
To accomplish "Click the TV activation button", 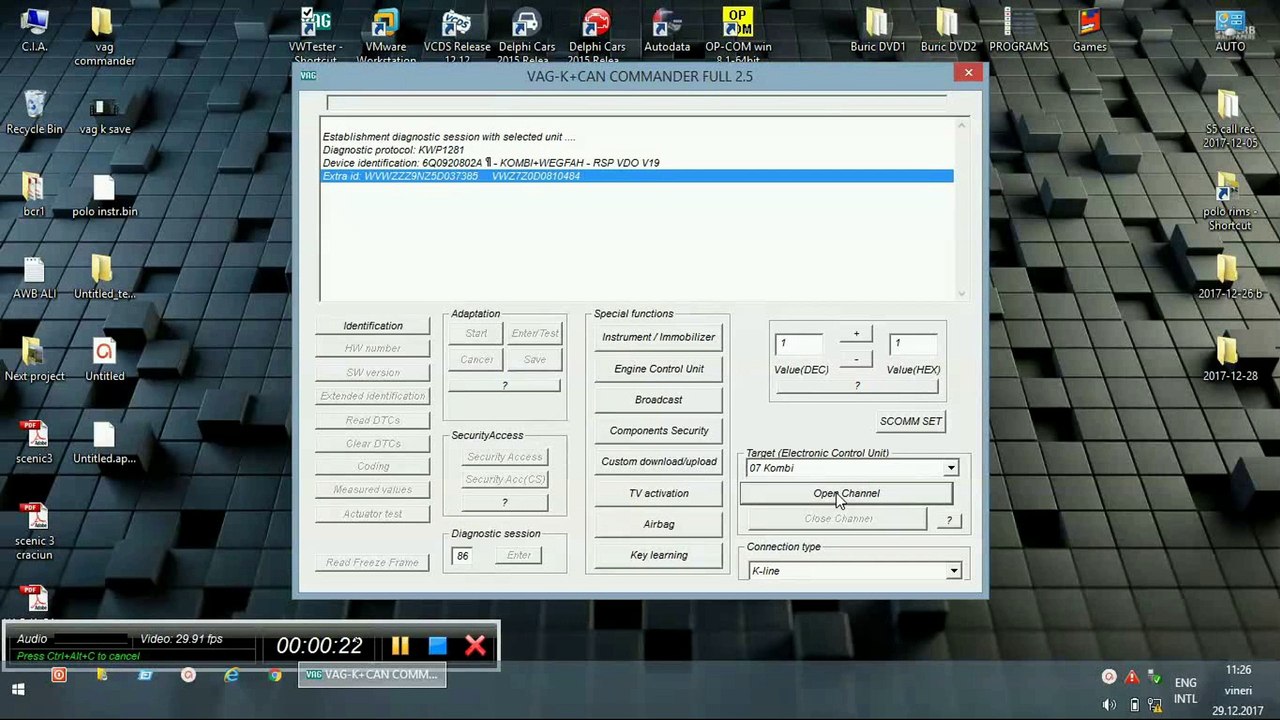I will 658,494.
